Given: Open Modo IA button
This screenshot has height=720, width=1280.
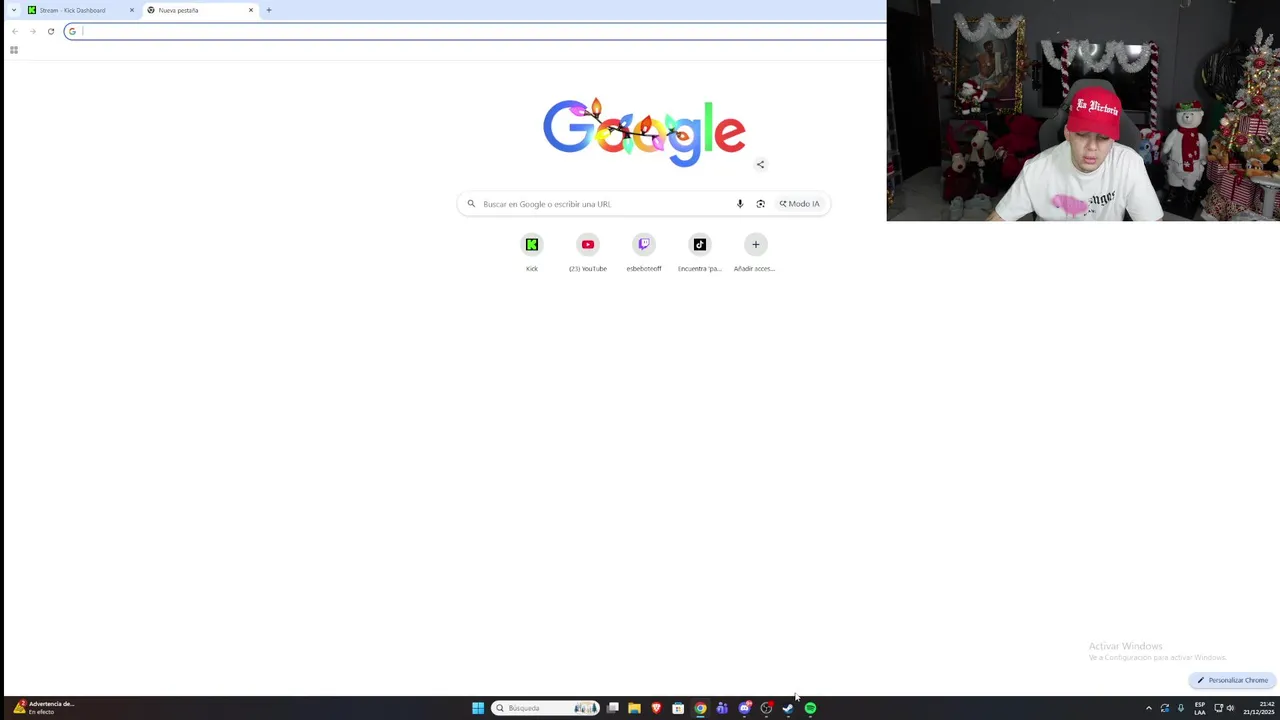Looking at the screenshot, I should point(799,204).
